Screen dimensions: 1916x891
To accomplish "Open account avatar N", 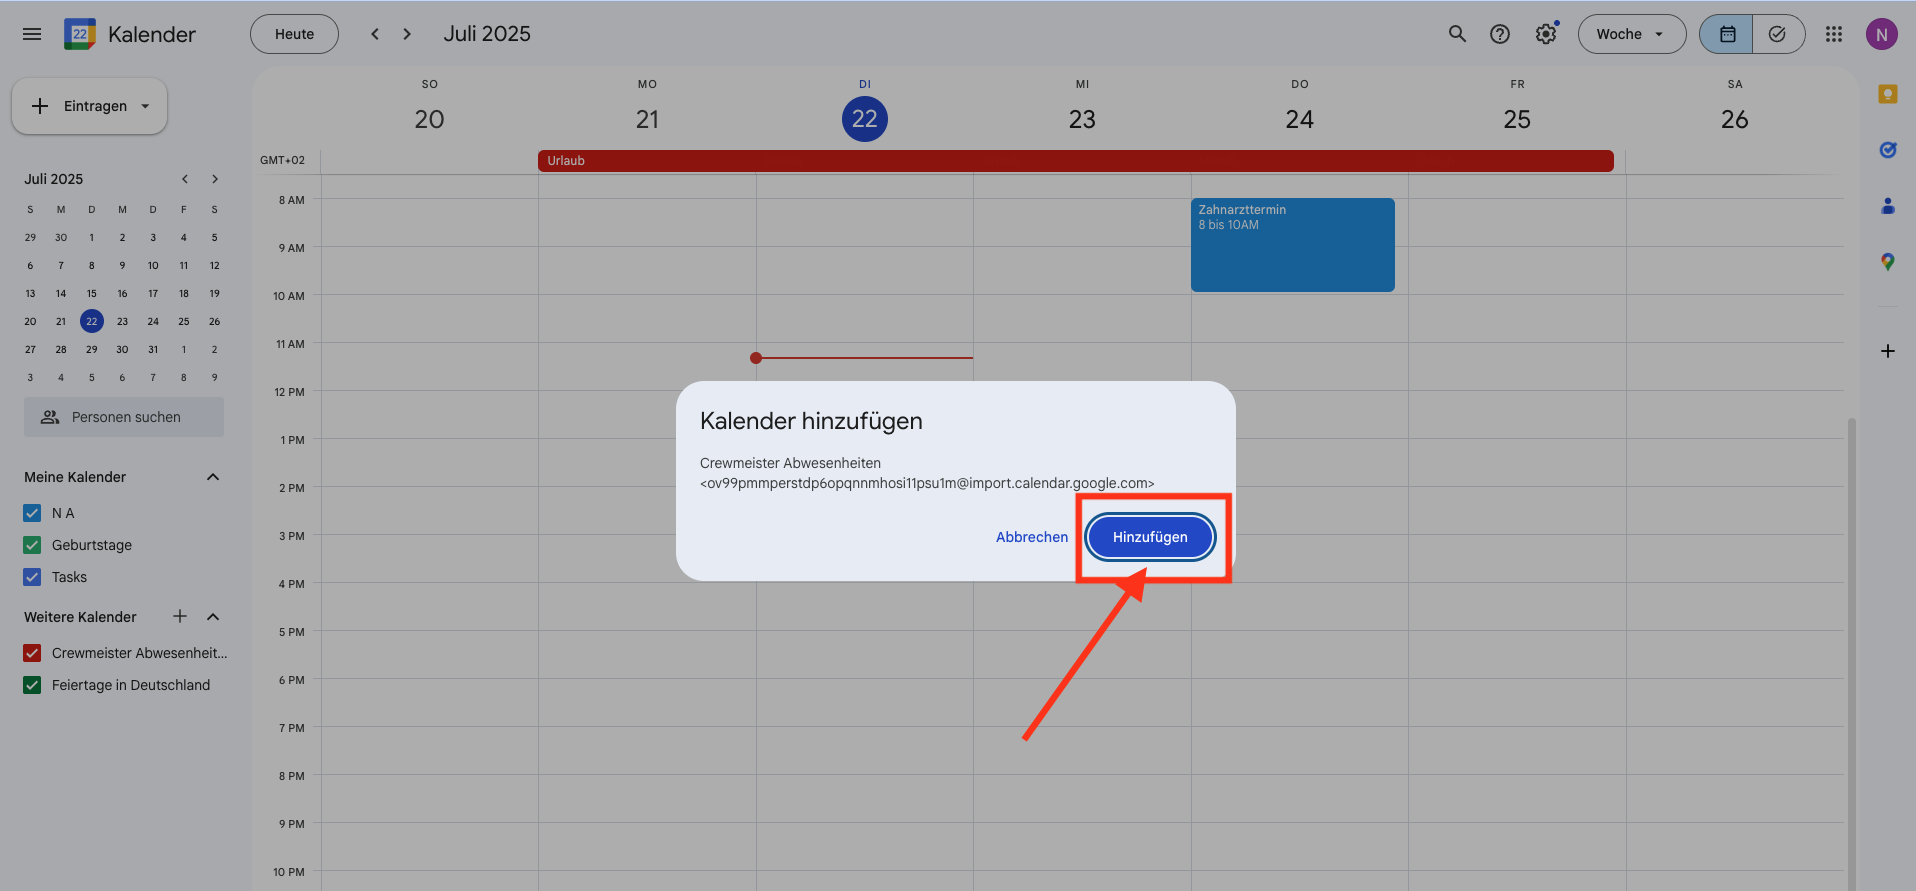I will [x=1881, y=34].
